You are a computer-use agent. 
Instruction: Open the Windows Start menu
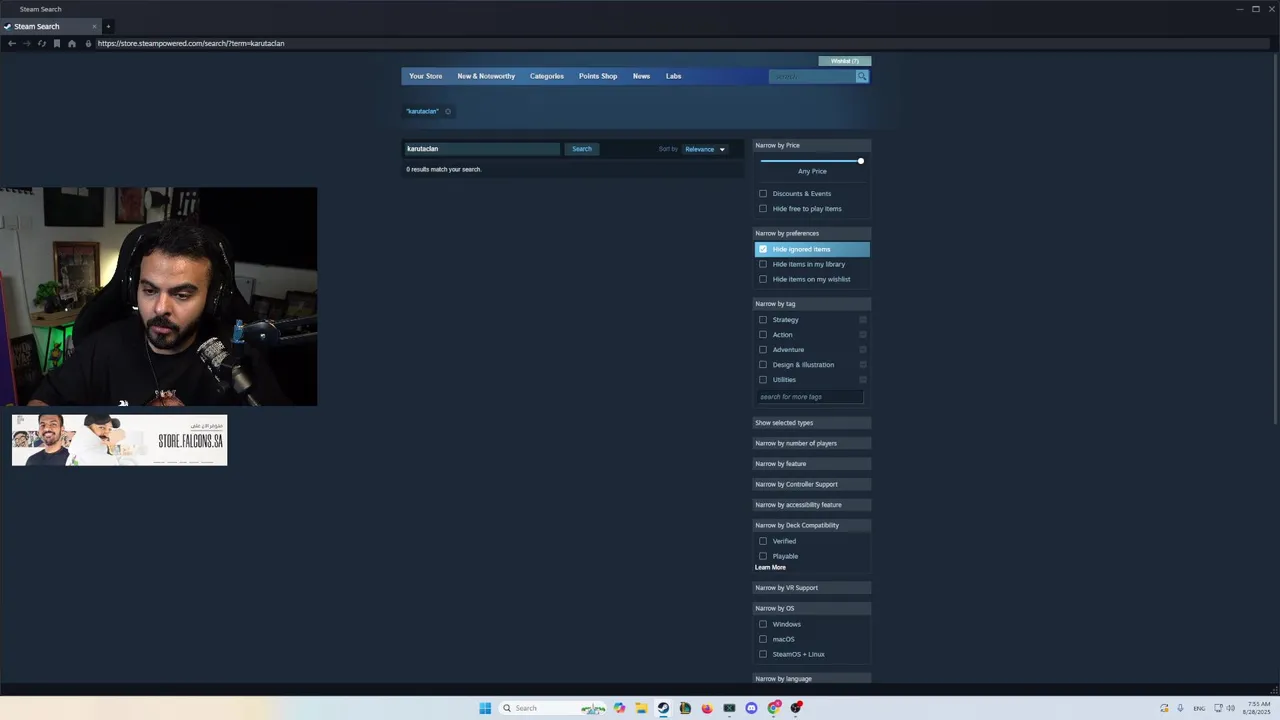coord(485,708)
